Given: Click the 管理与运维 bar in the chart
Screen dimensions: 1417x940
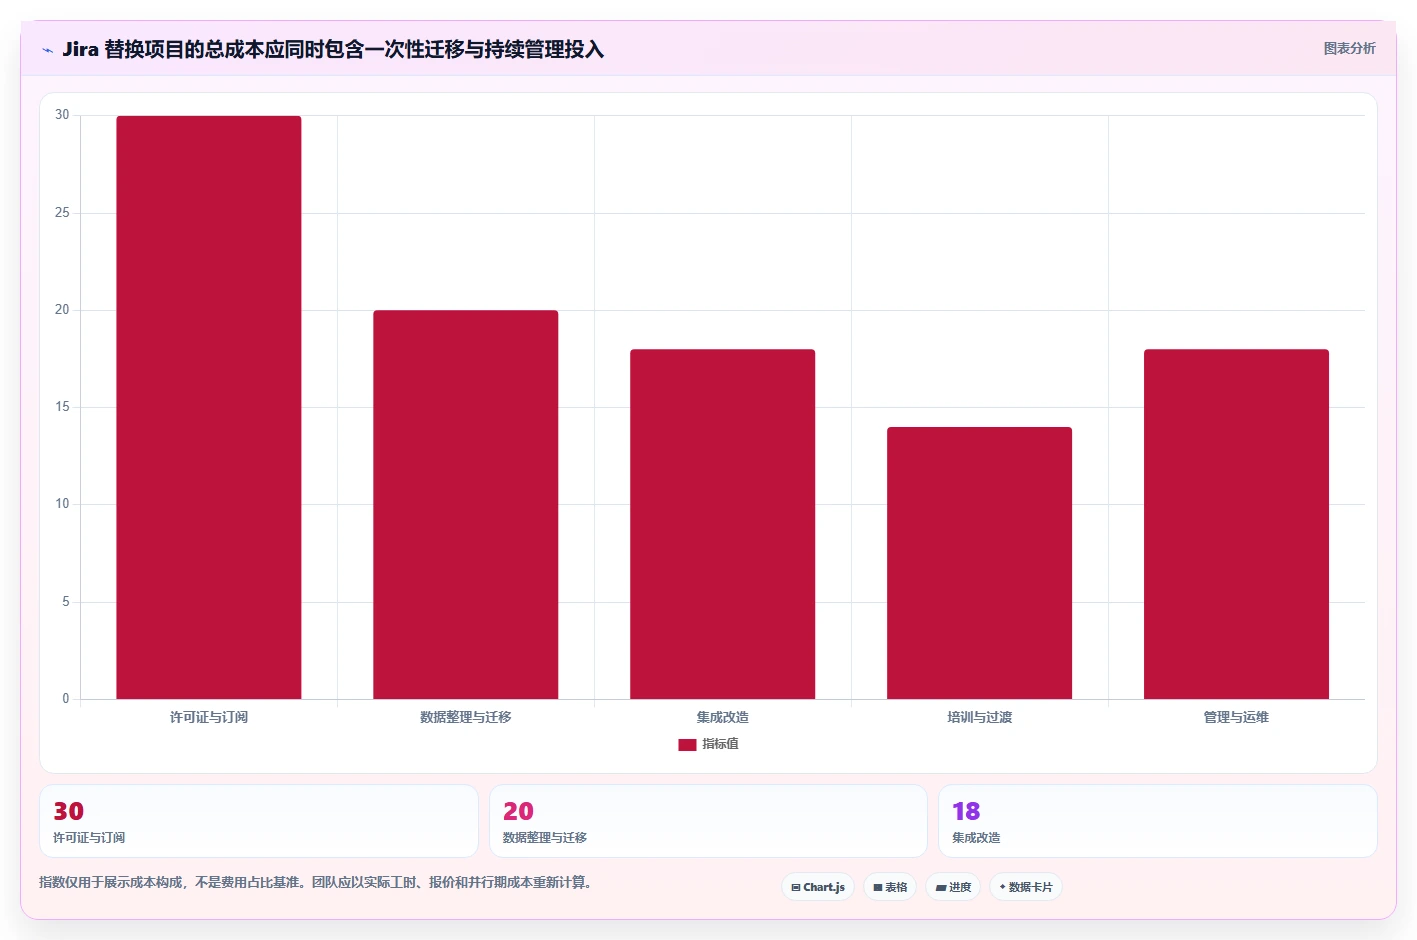Looking at the screenshot, I should (x=1237, y=524).
